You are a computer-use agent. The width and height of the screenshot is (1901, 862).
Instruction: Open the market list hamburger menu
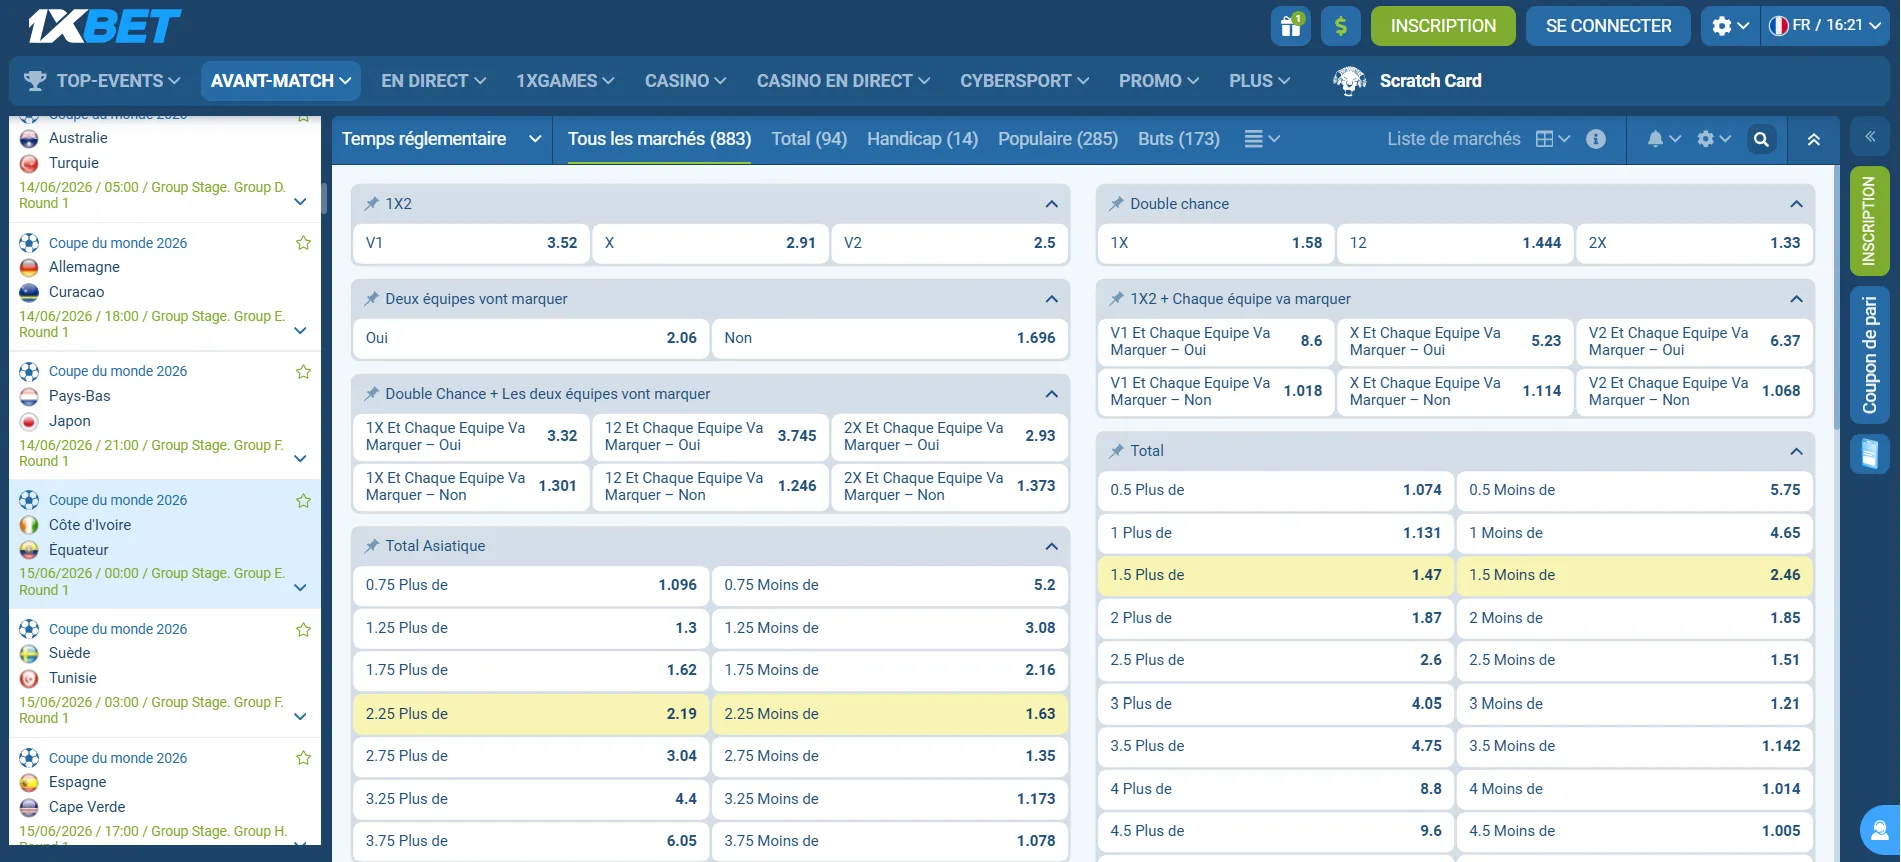click(x=1261, y=139)
